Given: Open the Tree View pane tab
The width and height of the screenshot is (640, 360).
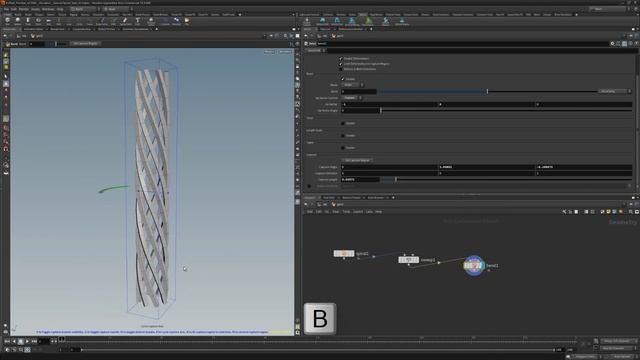Looking at the screenshot, I should pos(329,198).
